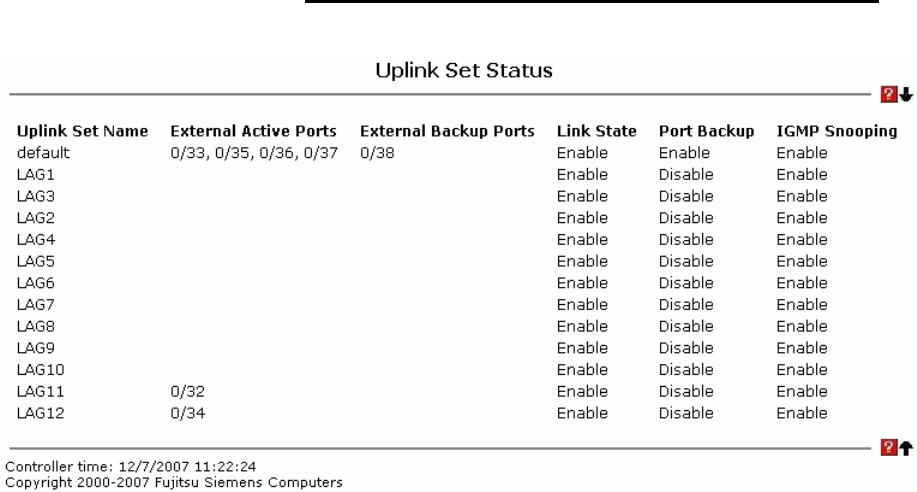917x492 pixels.
Task: Click the default row's Port Backup Enable value
Action: coord(684,153)
